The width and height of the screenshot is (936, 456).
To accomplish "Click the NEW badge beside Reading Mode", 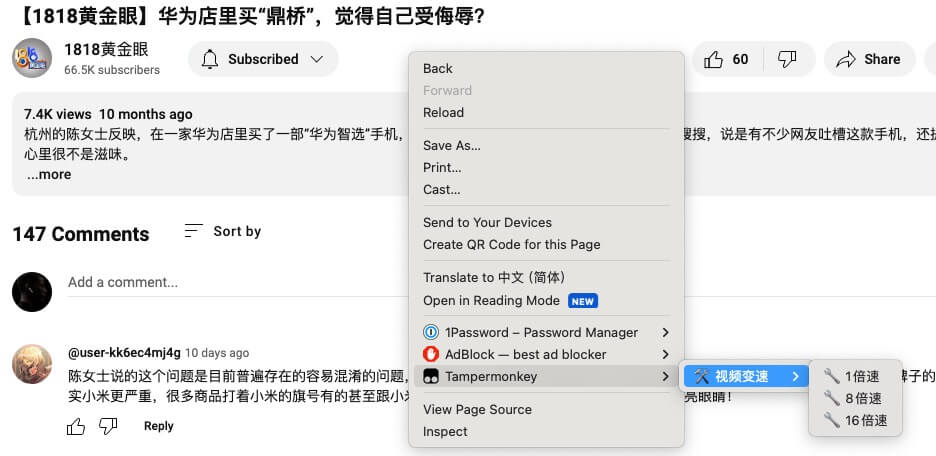I will pos(583,301).
